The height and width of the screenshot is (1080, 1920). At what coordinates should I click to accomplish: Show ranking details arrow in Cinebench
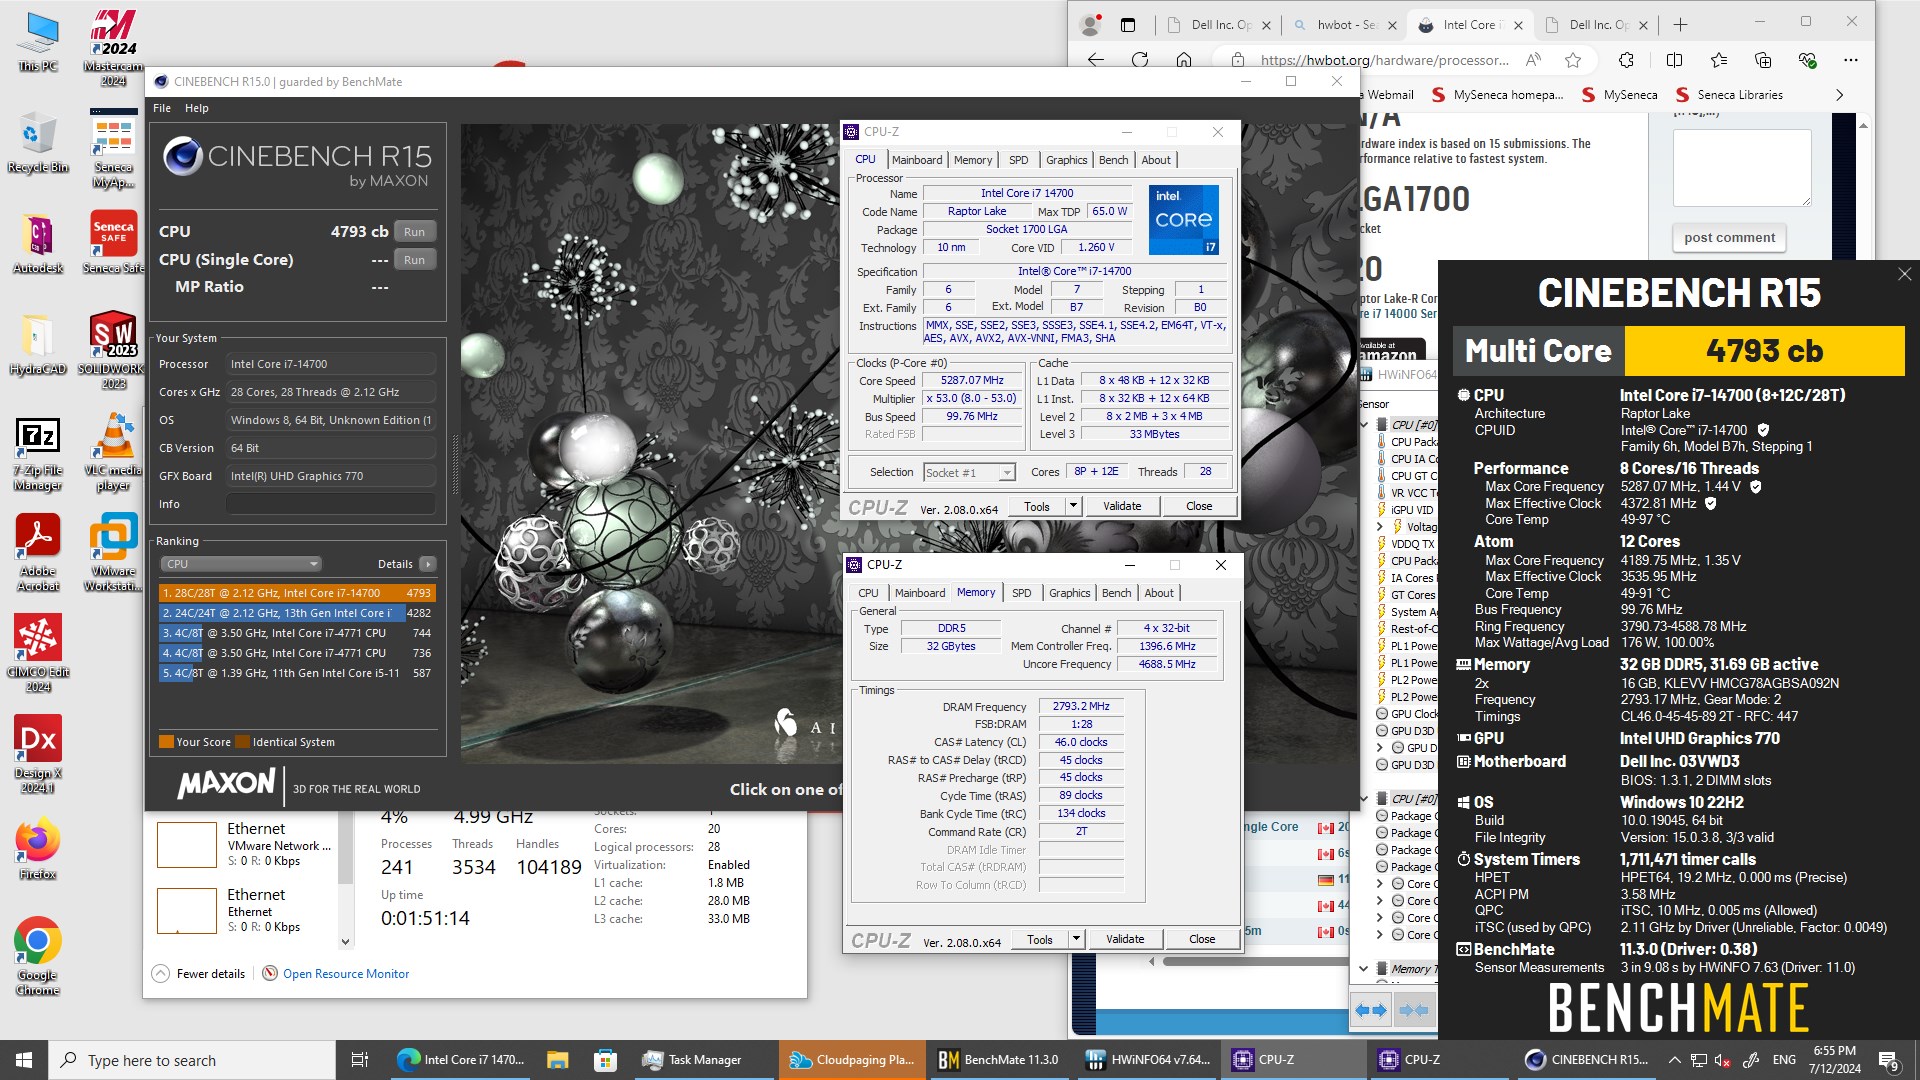(428, 564)
